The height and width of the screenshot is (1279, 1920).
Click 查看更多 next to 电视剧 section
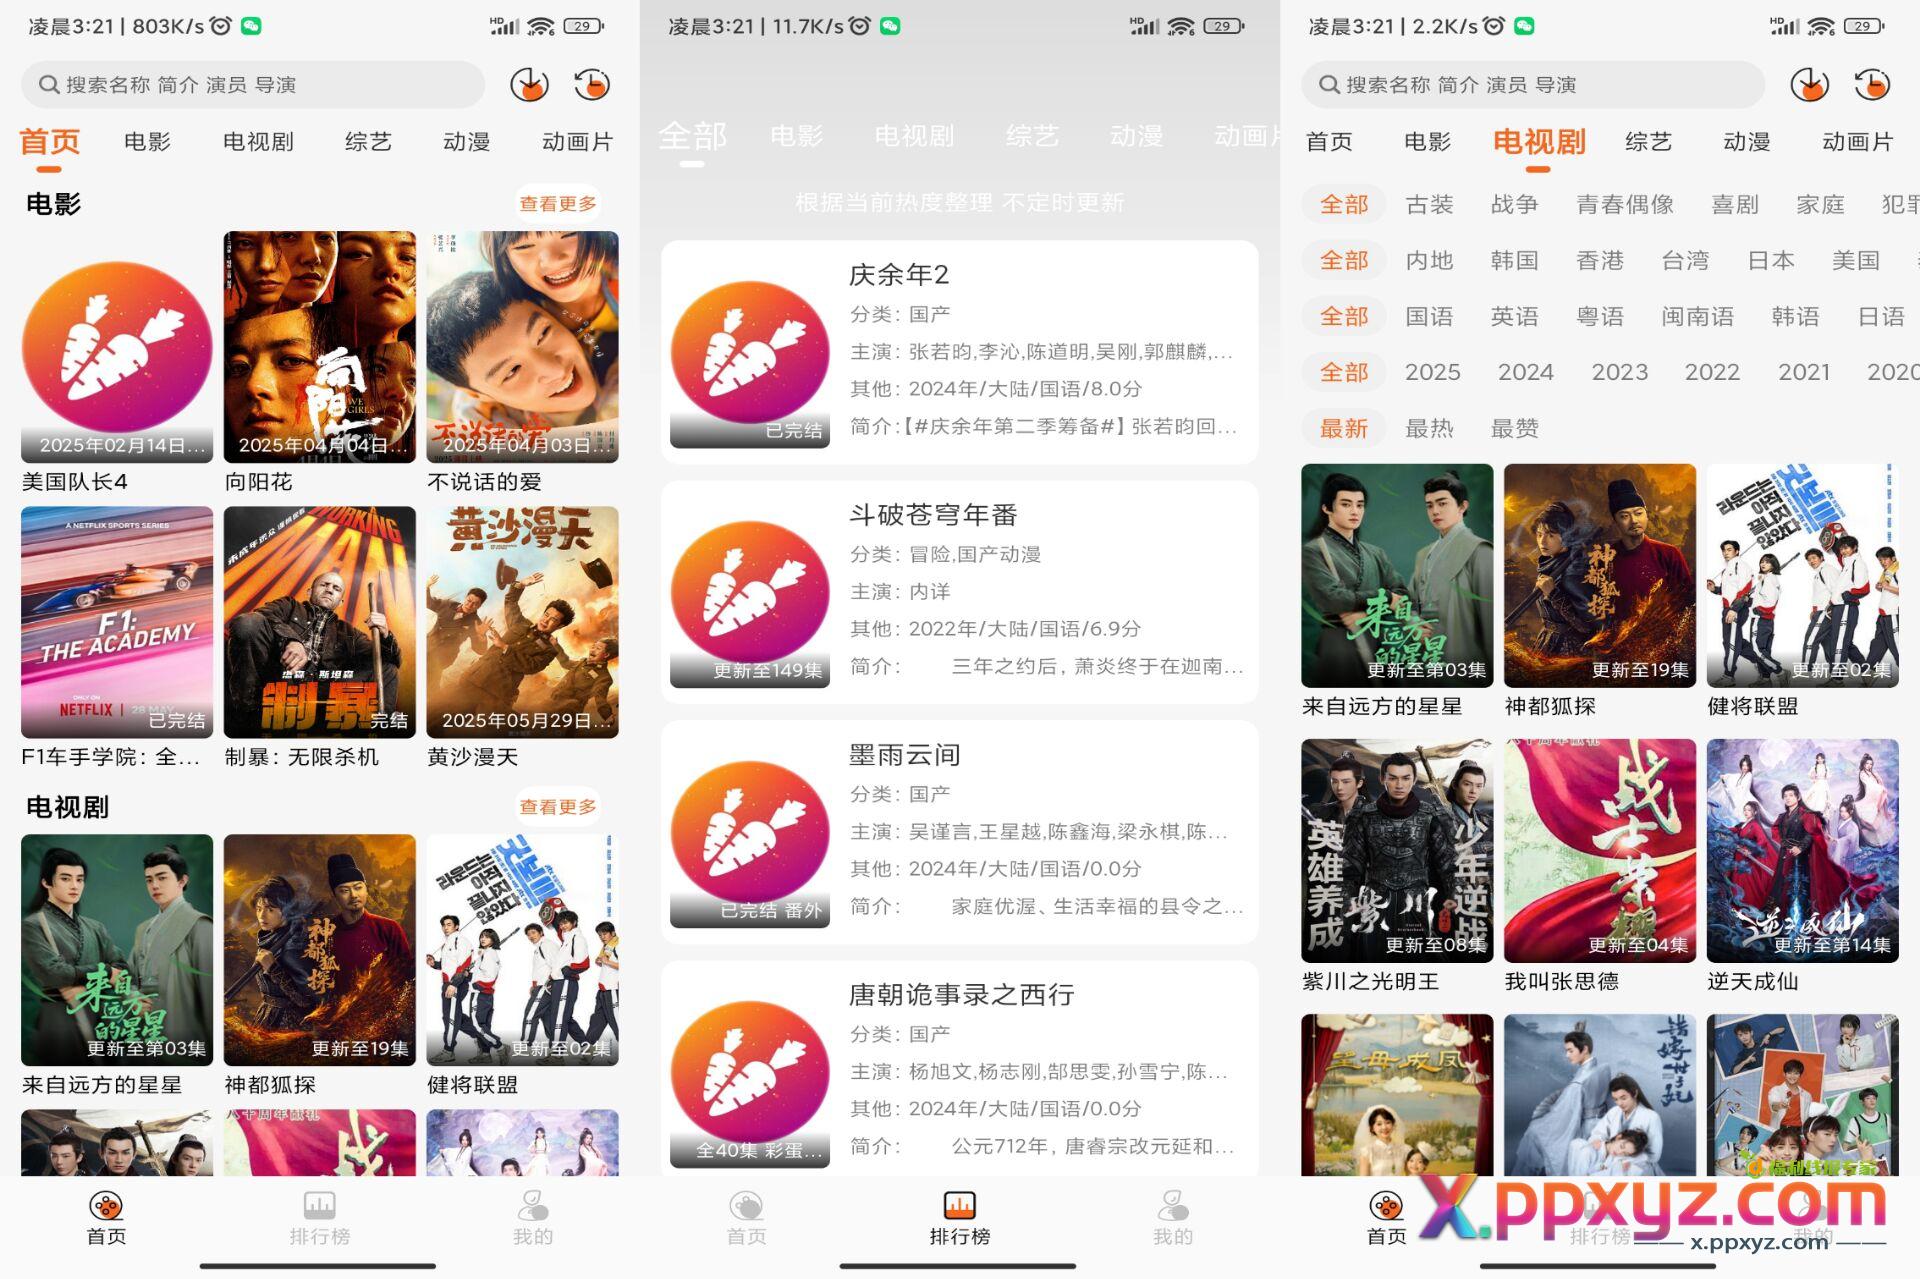(x=557, y=807)
